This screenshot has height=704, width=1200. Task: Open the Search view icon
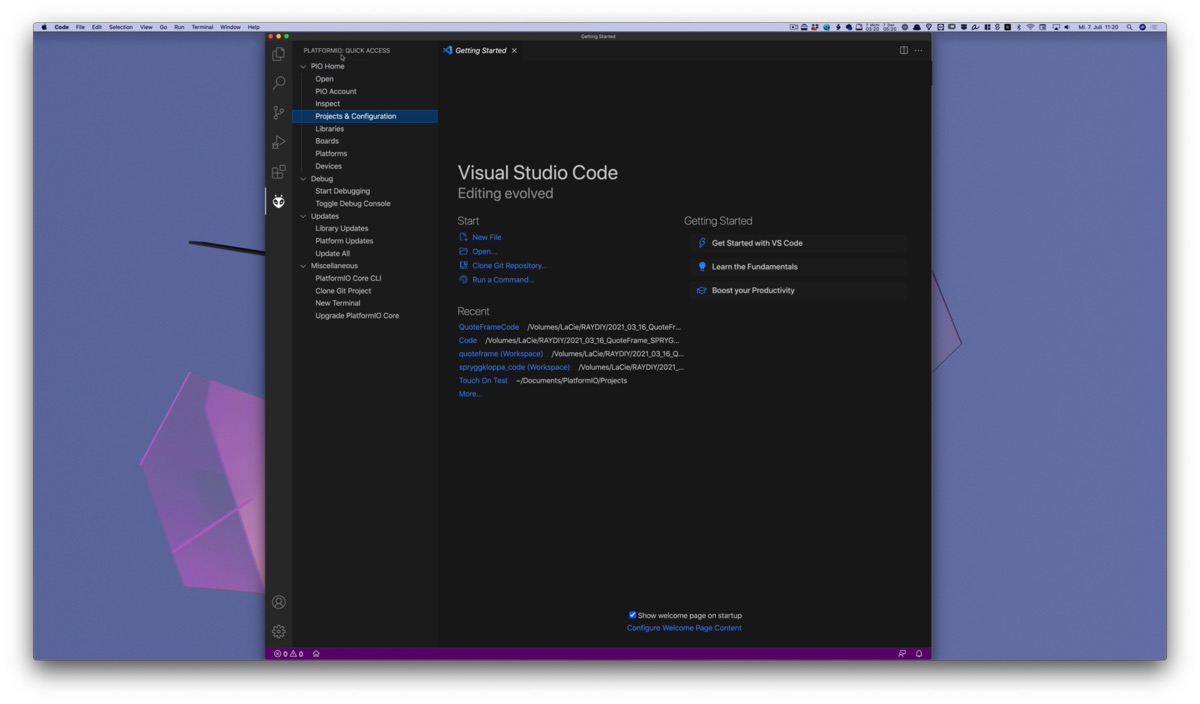click(x=279, y=83)
